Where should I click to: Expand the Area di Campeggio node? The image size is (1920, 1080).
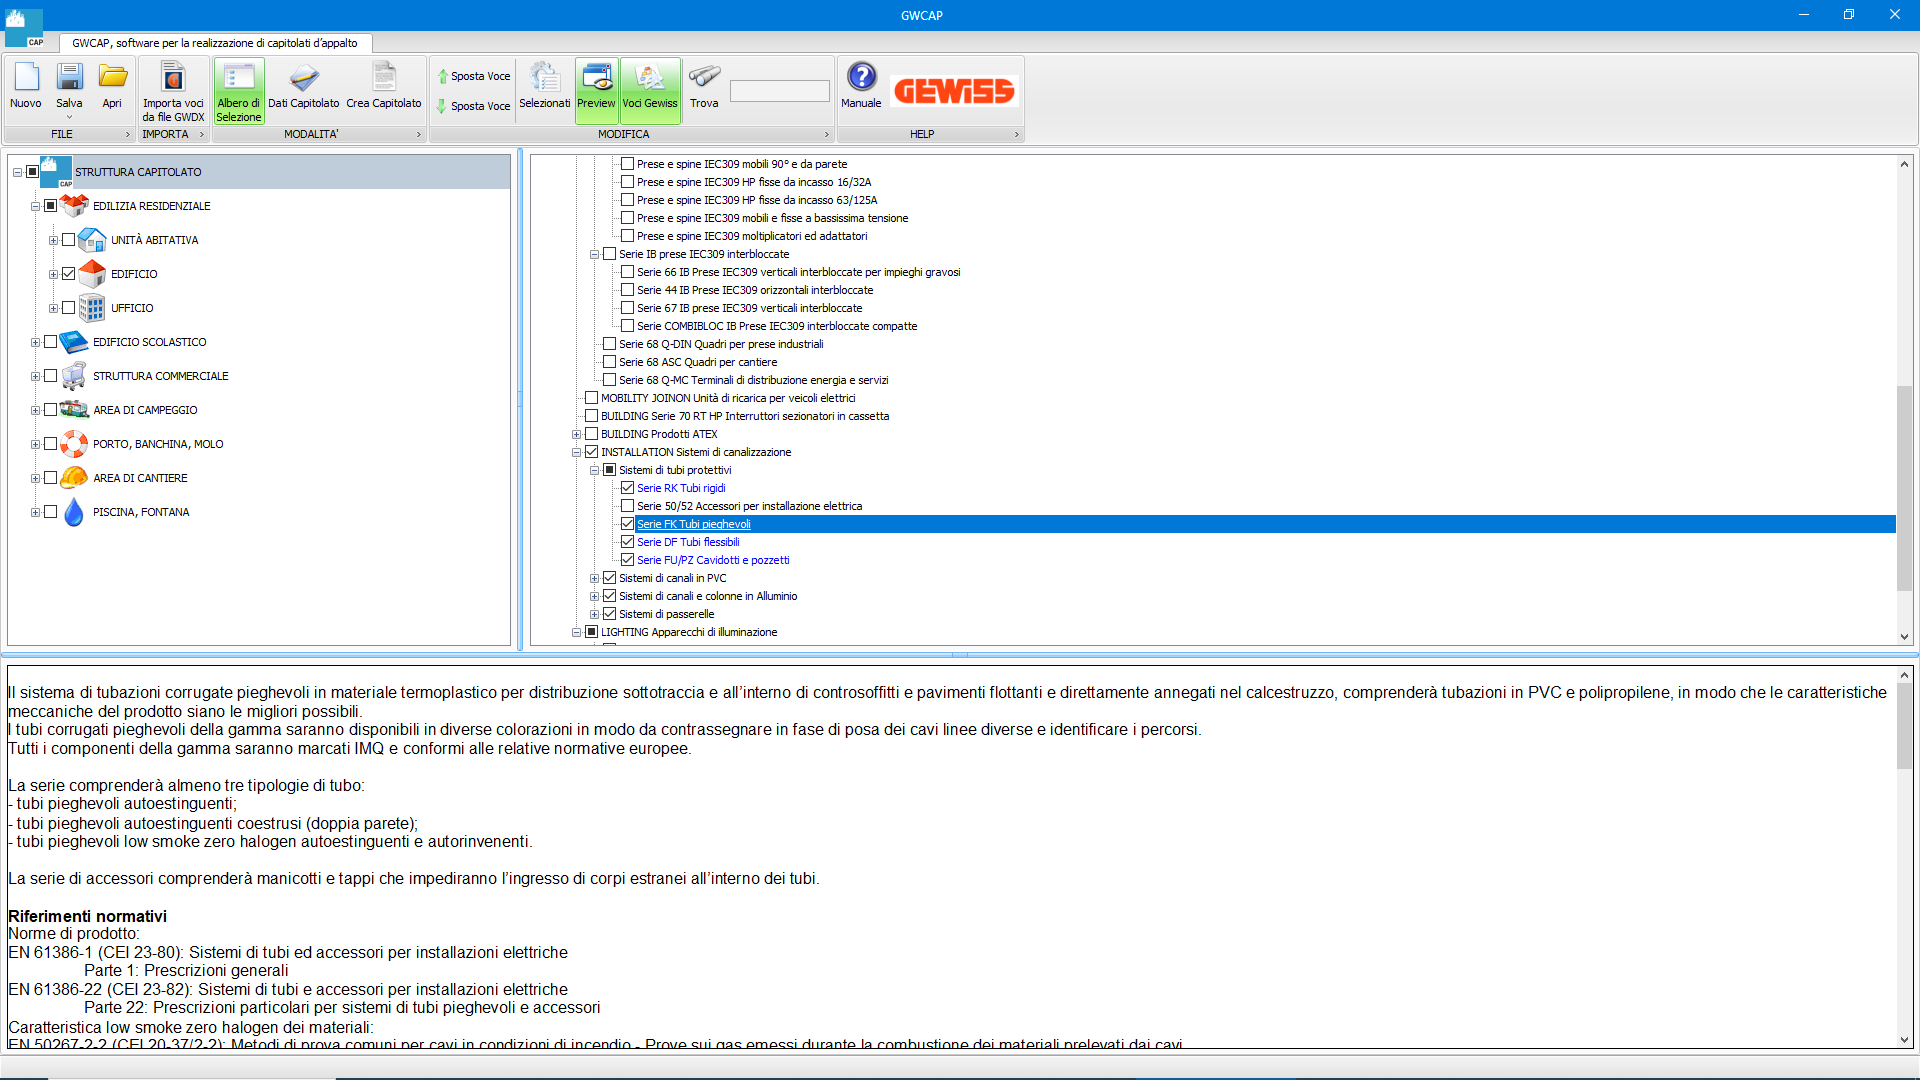click(x=35, y=410)
